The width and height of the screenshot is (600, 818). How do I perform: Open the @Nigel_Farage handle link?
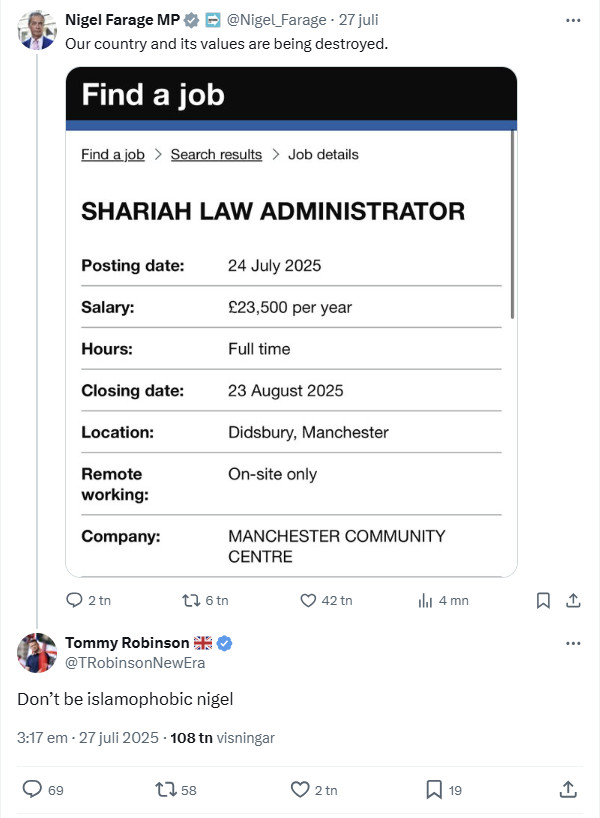pyautogui.click(x=276, y=20)
